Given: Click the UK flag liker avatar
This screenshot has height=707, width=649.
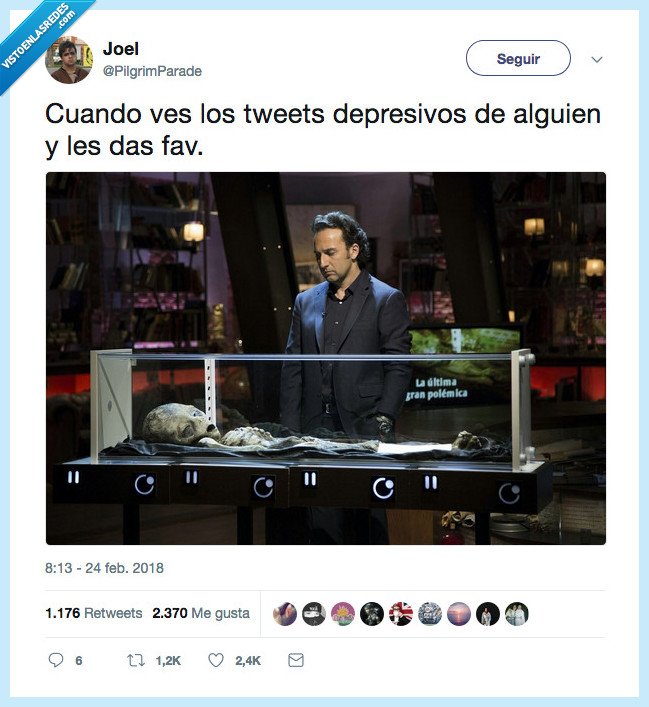Looking at the screenshot, I should (x=400, y=614).
